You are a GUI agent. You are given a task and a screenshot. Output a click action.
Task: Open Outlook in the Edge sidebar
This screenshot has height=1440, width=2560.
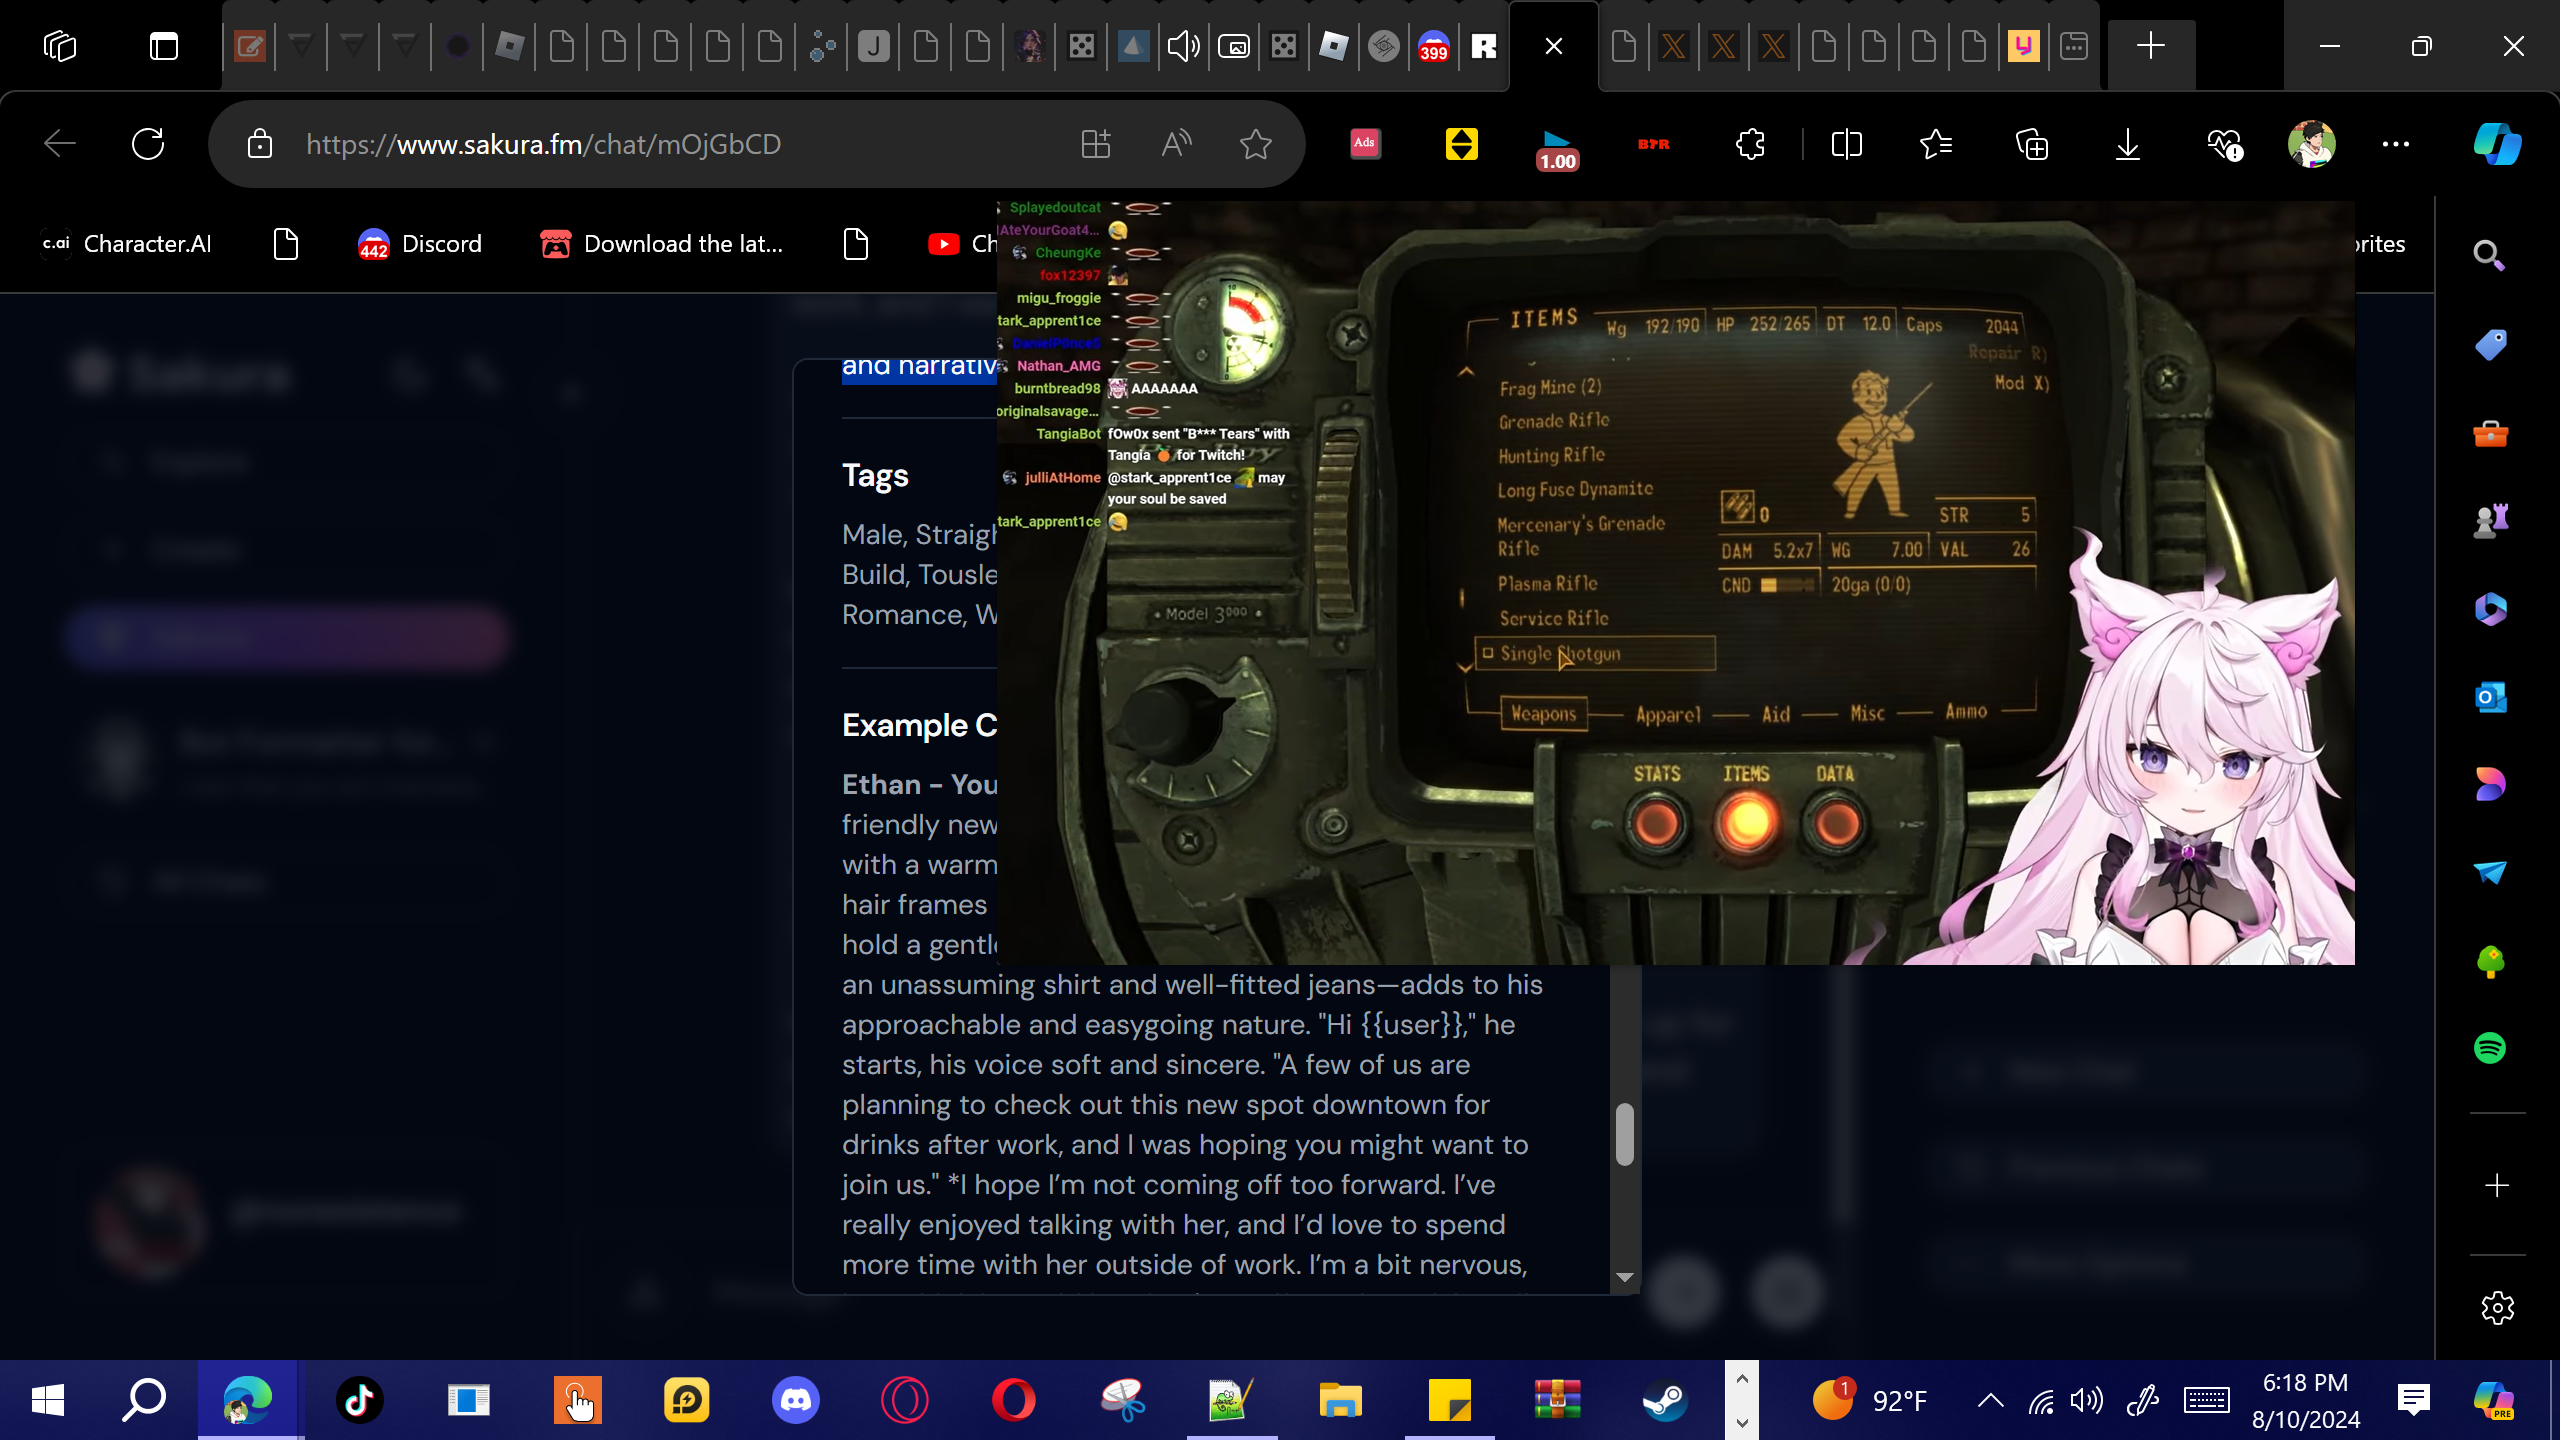click(x=2490, y=697)
